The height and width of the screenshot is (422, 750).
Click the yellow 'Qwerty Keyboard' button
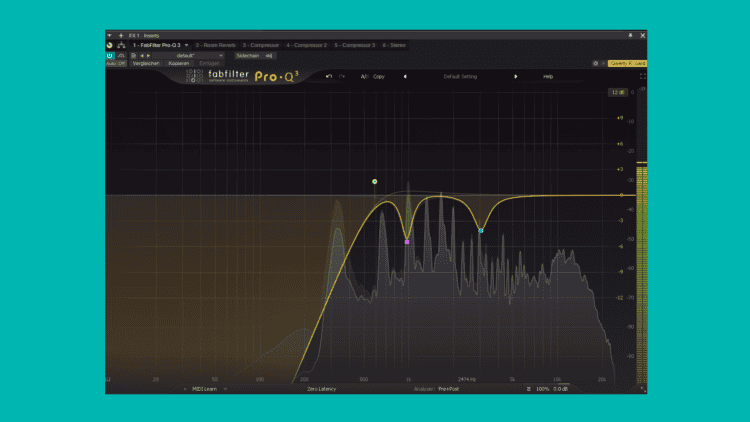click(627, 63)
